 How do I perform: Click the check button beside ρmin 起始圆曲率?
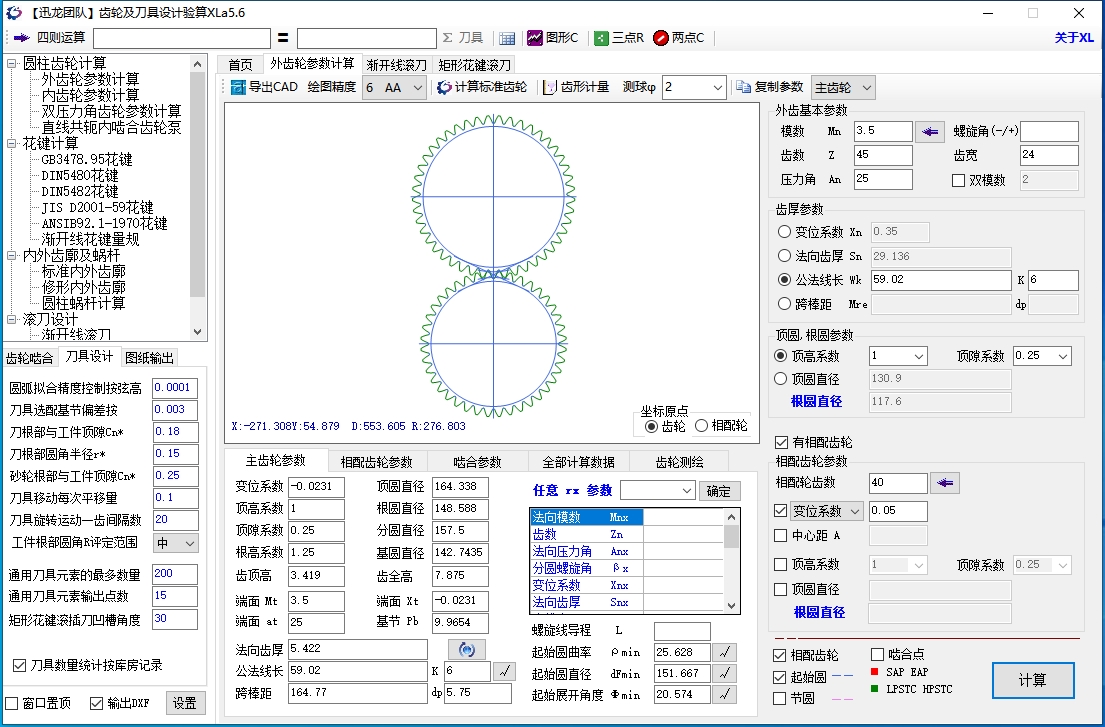pos(724,652)
